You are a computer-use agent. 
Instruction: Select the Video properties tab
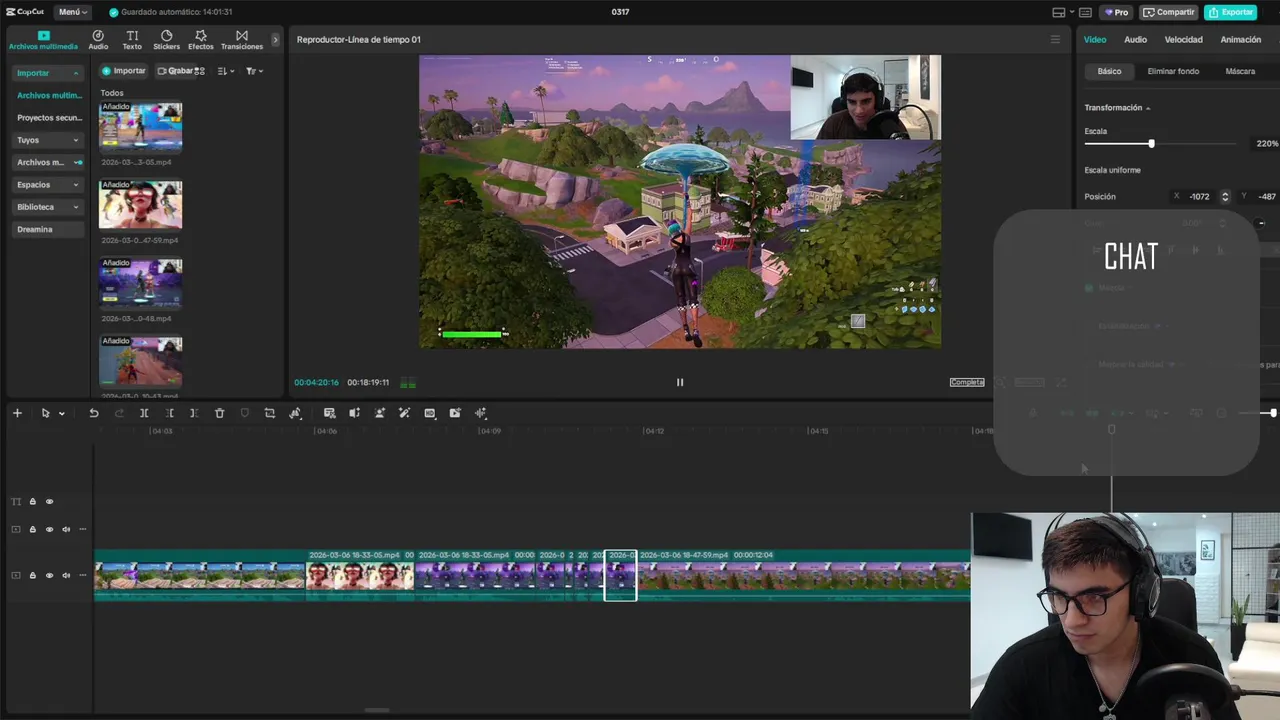point(1095,40)
